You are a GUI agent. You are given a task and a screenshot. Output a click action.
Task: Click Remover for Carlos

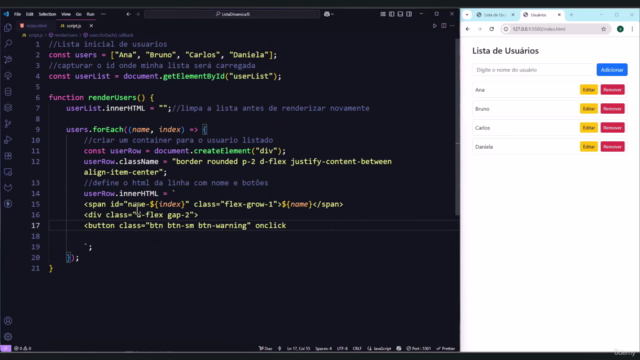[612, 128]
